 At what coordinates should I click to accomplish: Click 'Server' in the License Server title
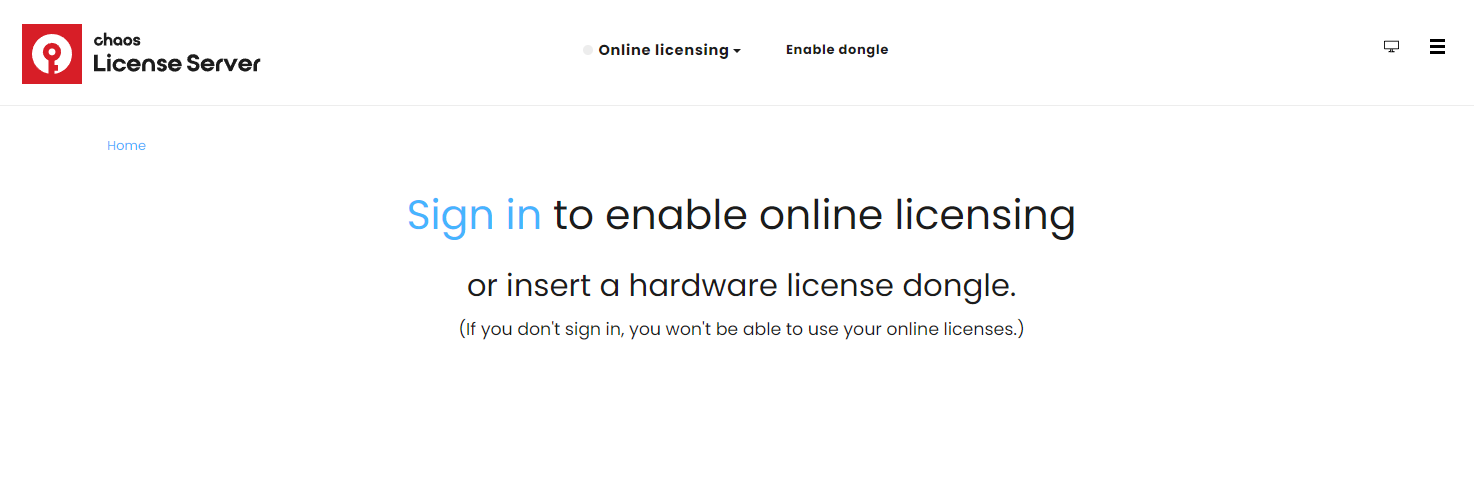(x=222, y=64)
